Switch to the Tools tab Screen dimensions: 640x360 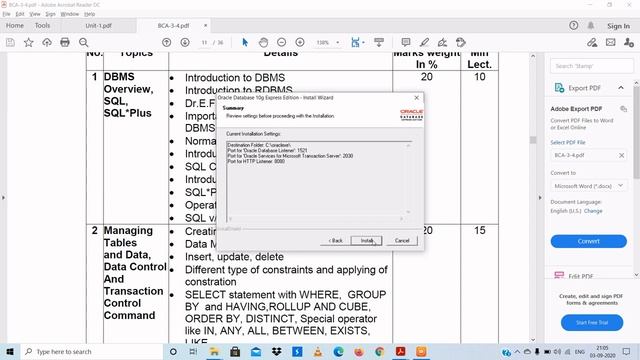click(42, 26)
